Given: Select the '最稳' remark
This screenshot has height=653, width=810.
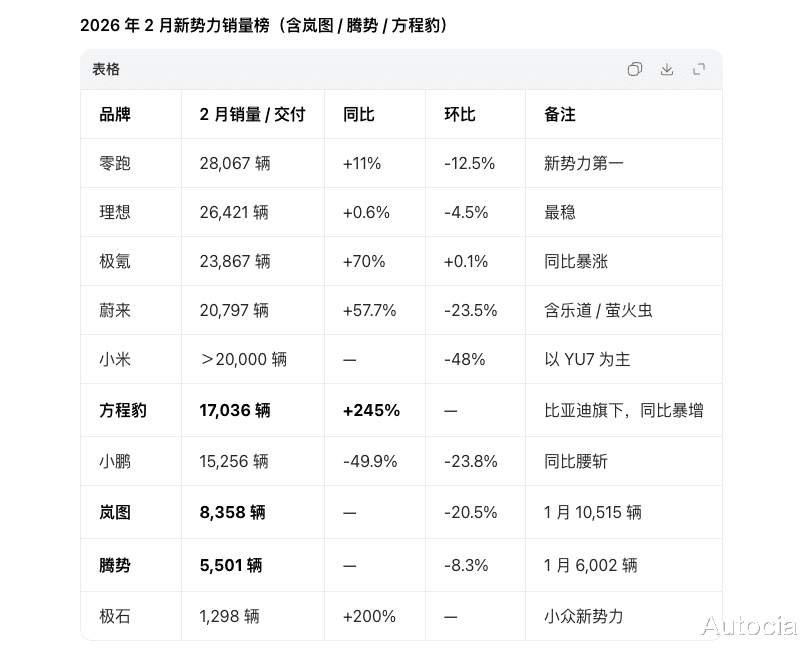Looking at the screenshot, I should [x=560, y=212].
